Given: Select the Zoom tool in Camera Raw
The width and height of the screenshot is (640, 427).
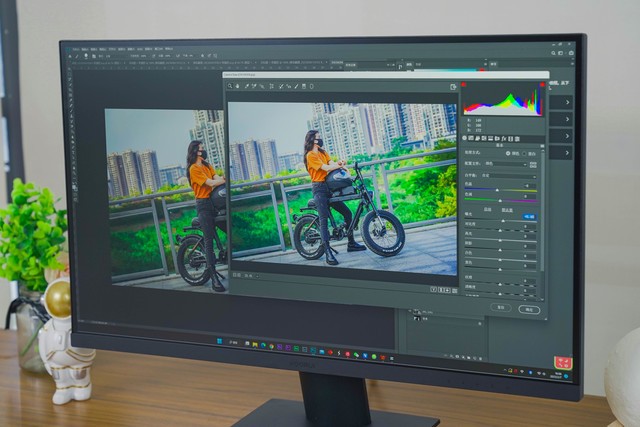Looking at the screenshot, I should (x=232, y=85).
